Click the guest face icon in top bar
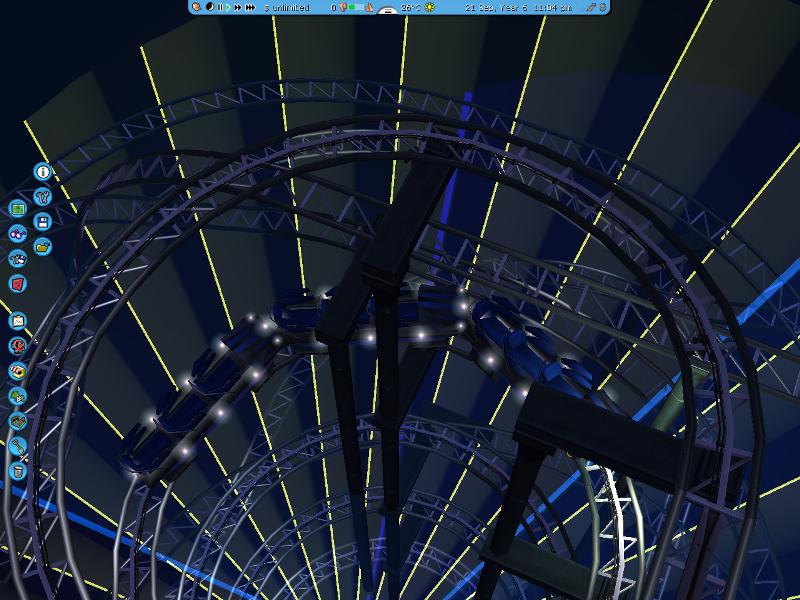 [x=343, y=7]
